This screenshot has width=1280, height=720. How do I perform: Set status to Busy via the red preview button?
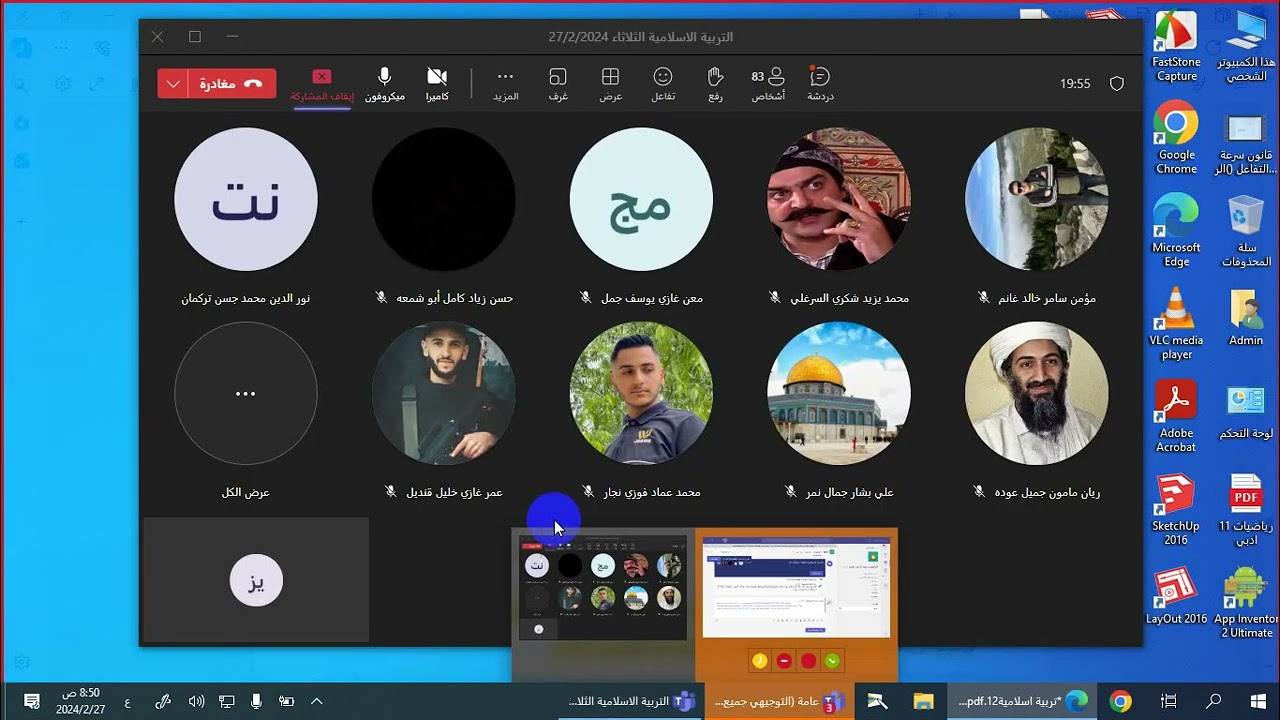808,661
